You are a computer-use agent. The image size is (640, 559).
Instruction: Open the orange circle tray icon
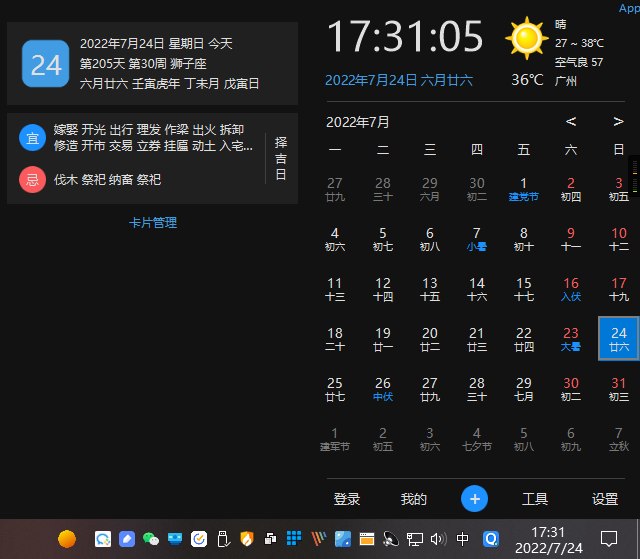tap(67, 539)
